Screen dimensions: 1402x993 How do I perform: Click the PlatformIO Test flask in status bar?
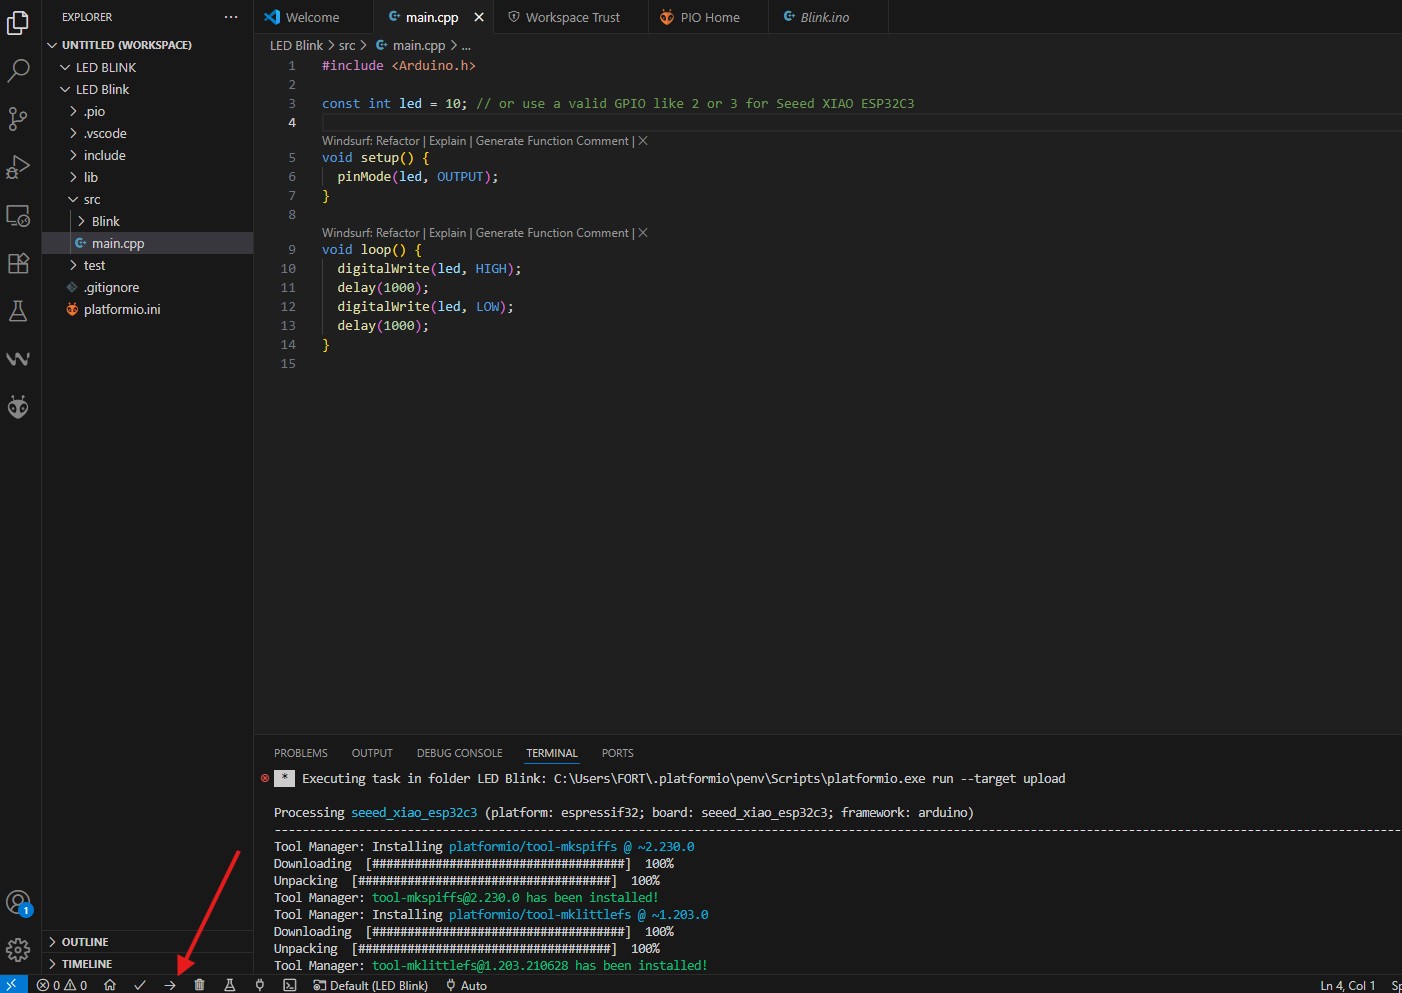pyautogui.click(x=229, y=985)
